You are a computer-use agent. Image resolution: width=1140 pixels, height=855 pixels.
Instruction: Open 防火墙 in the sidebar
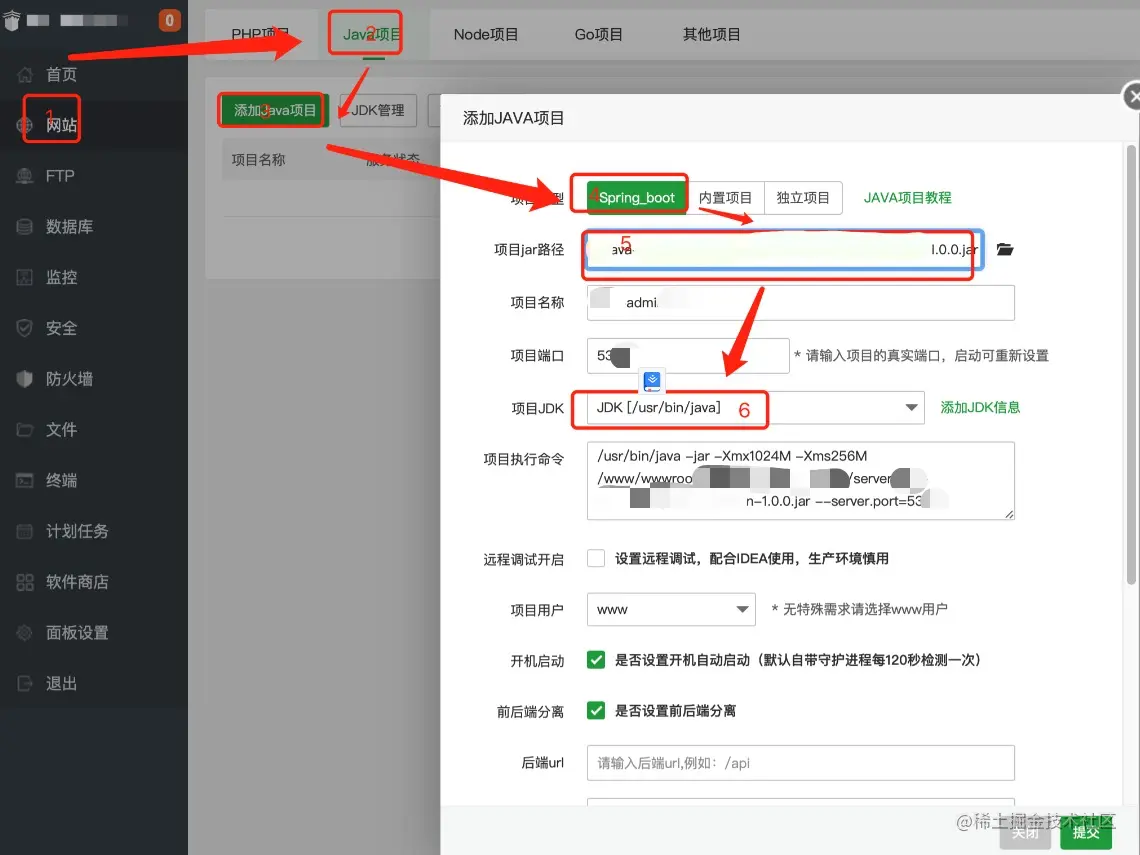click(x=94, y=379)
